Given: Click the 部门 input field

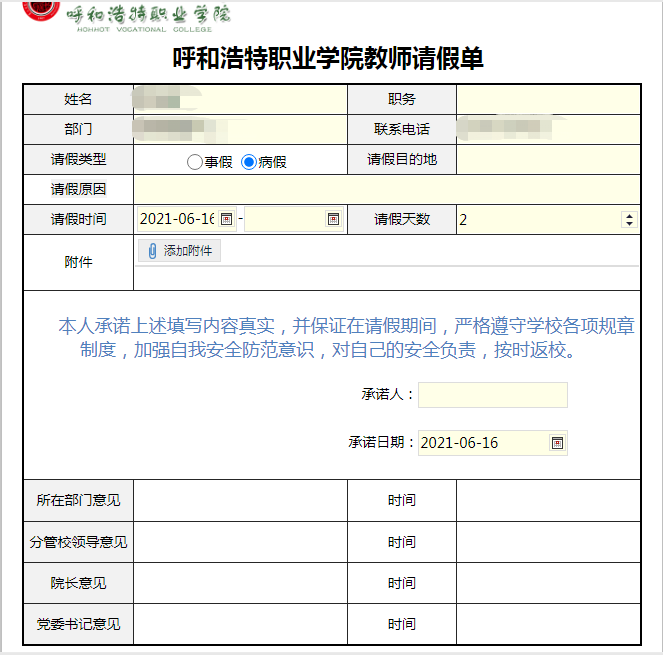Looking at the screenshot, I should click(240, 129).
